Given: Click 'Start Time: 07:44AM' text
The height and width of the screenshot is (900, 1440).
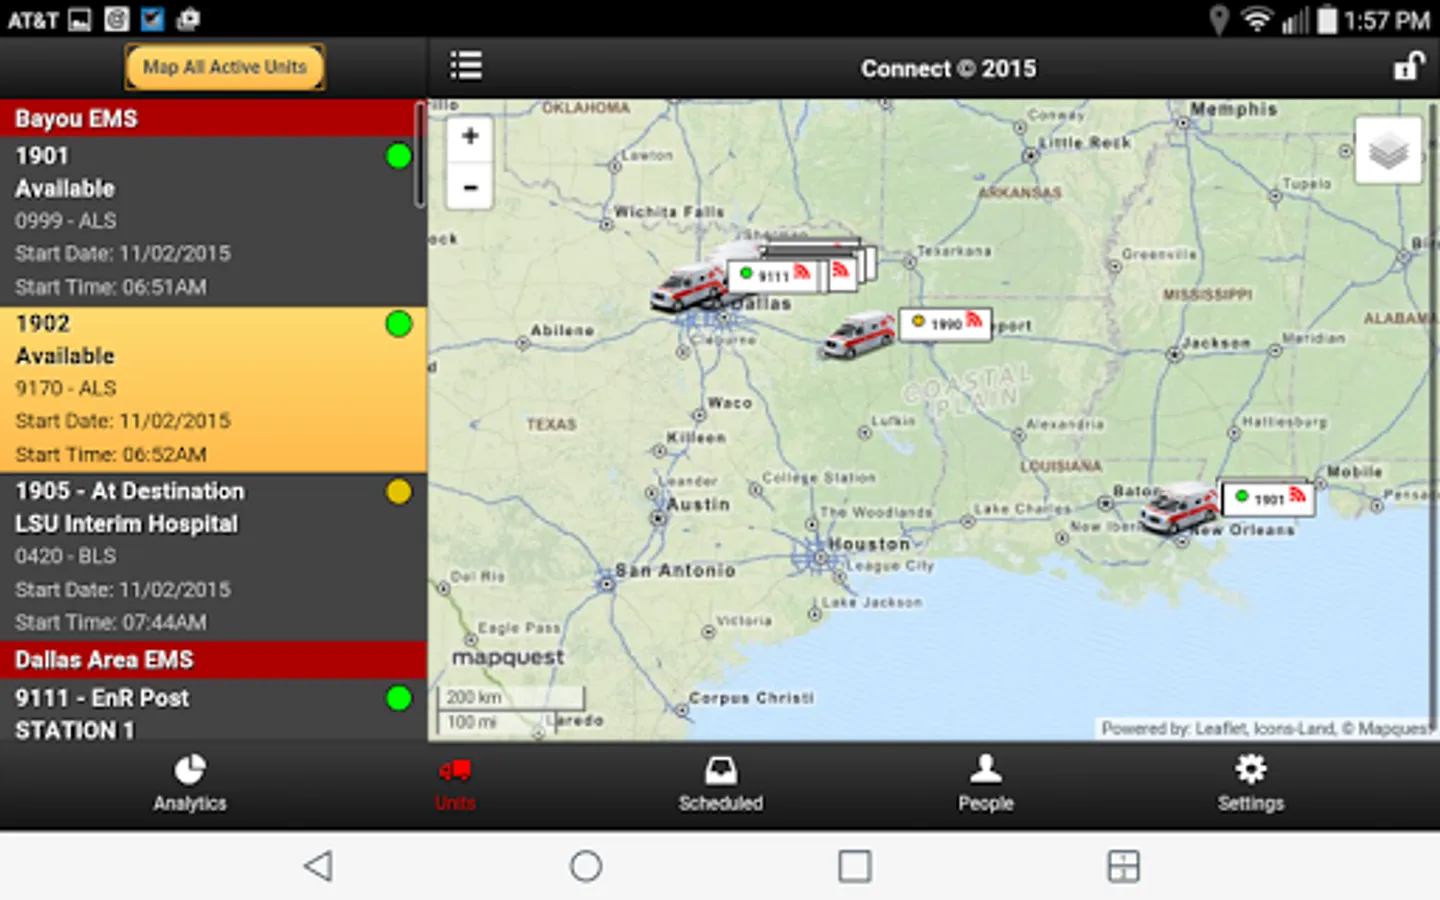Looking at the screenshot, I should tap(111, 622).
